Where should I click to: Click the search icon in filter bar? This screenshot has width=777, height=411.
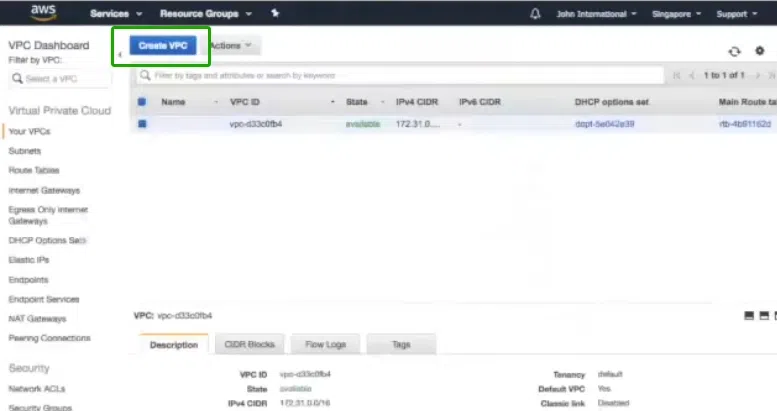point(145,75)
